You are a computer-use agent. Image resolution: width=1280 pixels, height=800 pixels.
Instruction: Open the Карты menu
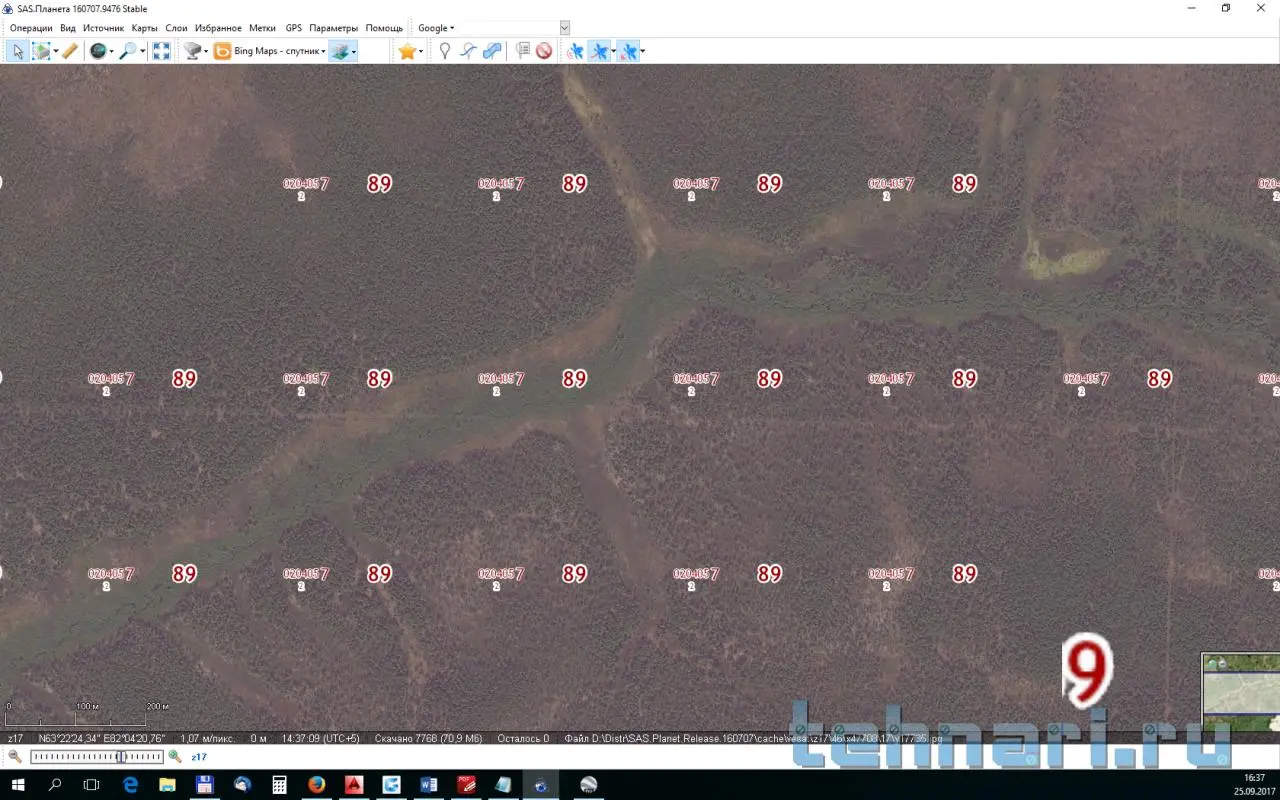tap(145, 28)
